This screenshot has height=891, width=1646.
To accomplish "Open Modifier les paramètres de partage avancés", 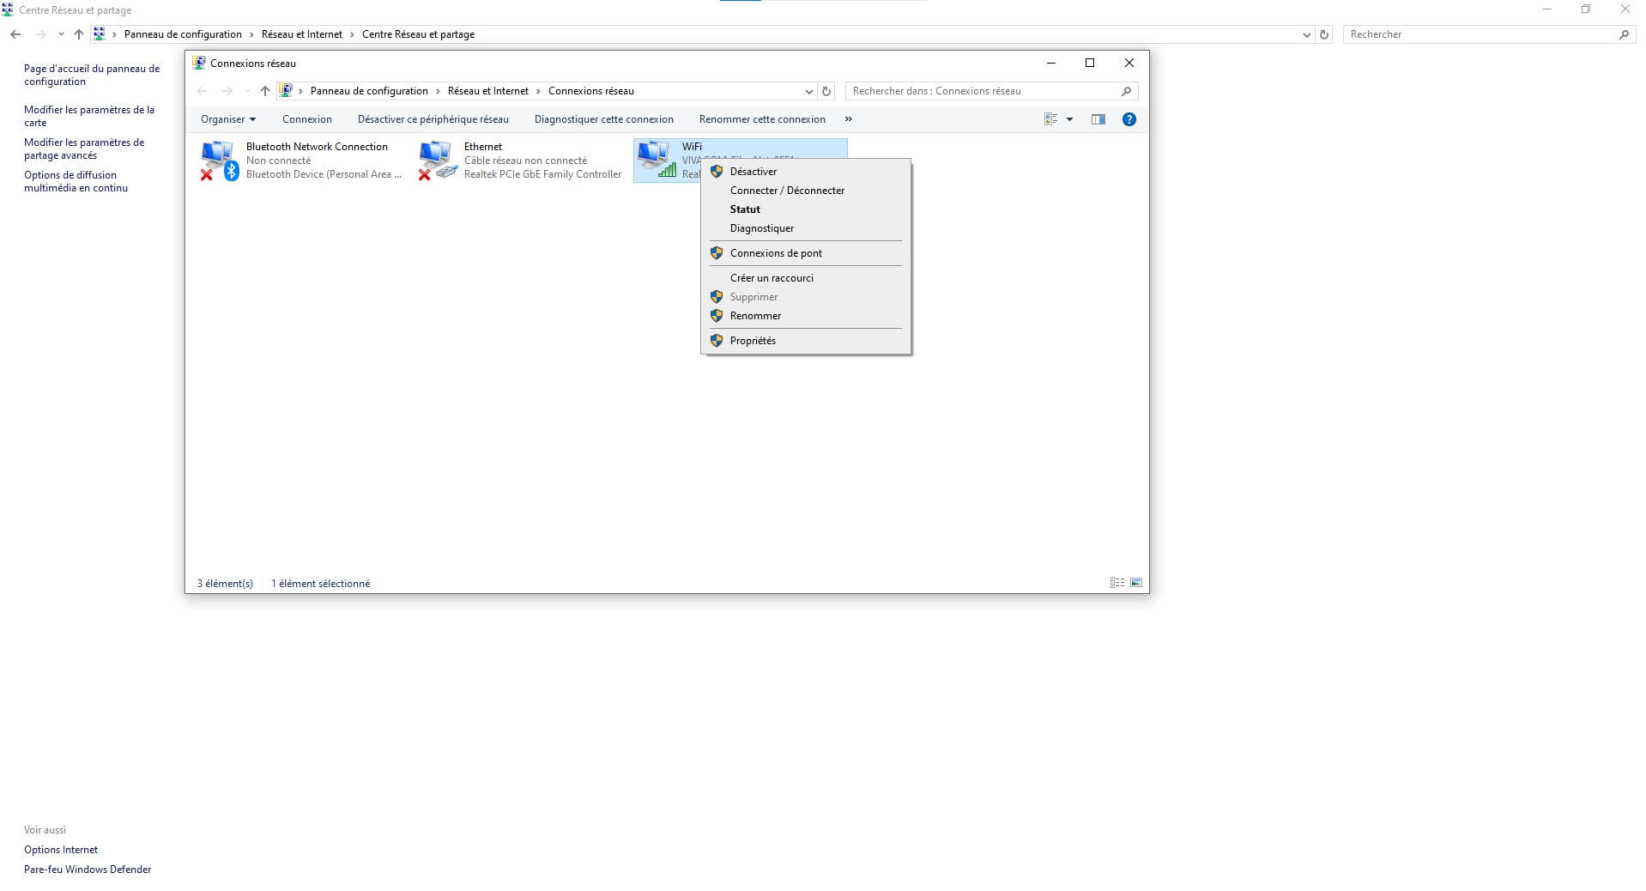I will (x=84, y=149).
